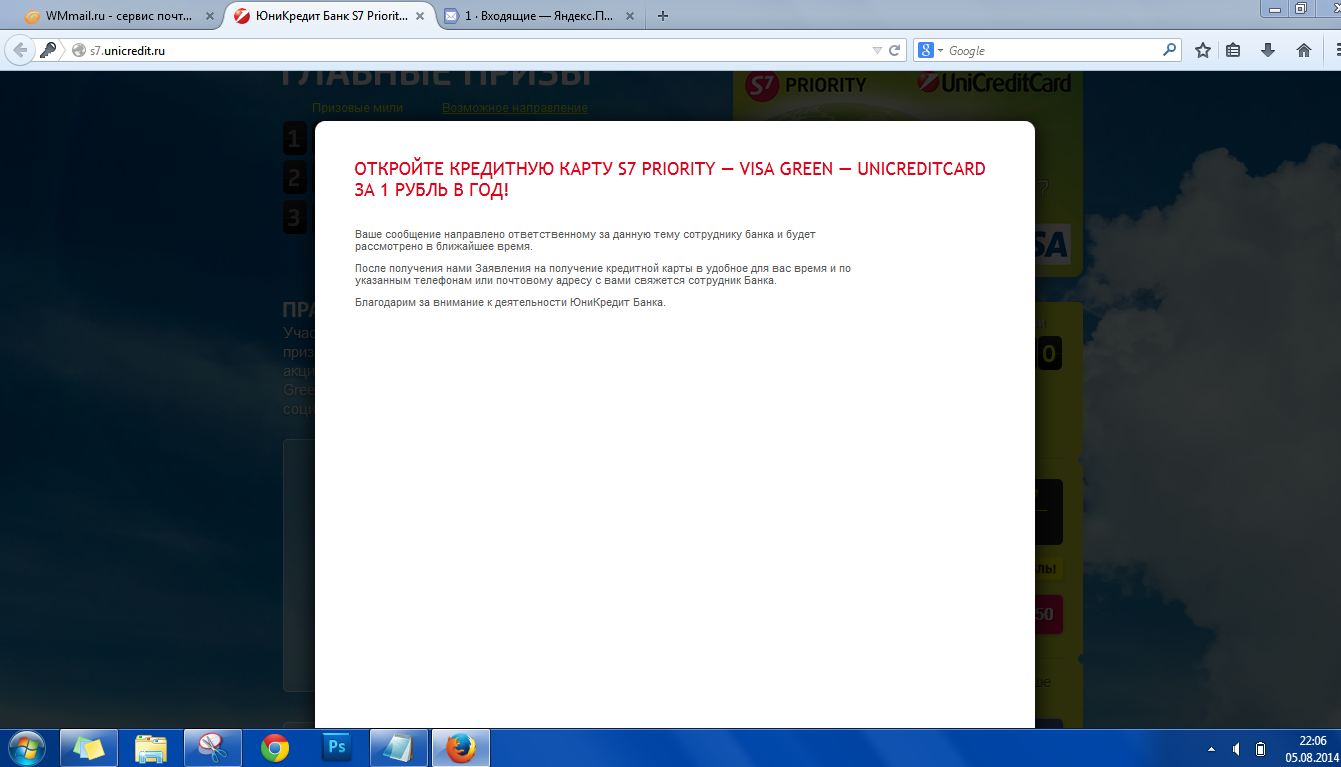Go to home page via Home icon
Screen dimensions: 1341x767
1304,50
